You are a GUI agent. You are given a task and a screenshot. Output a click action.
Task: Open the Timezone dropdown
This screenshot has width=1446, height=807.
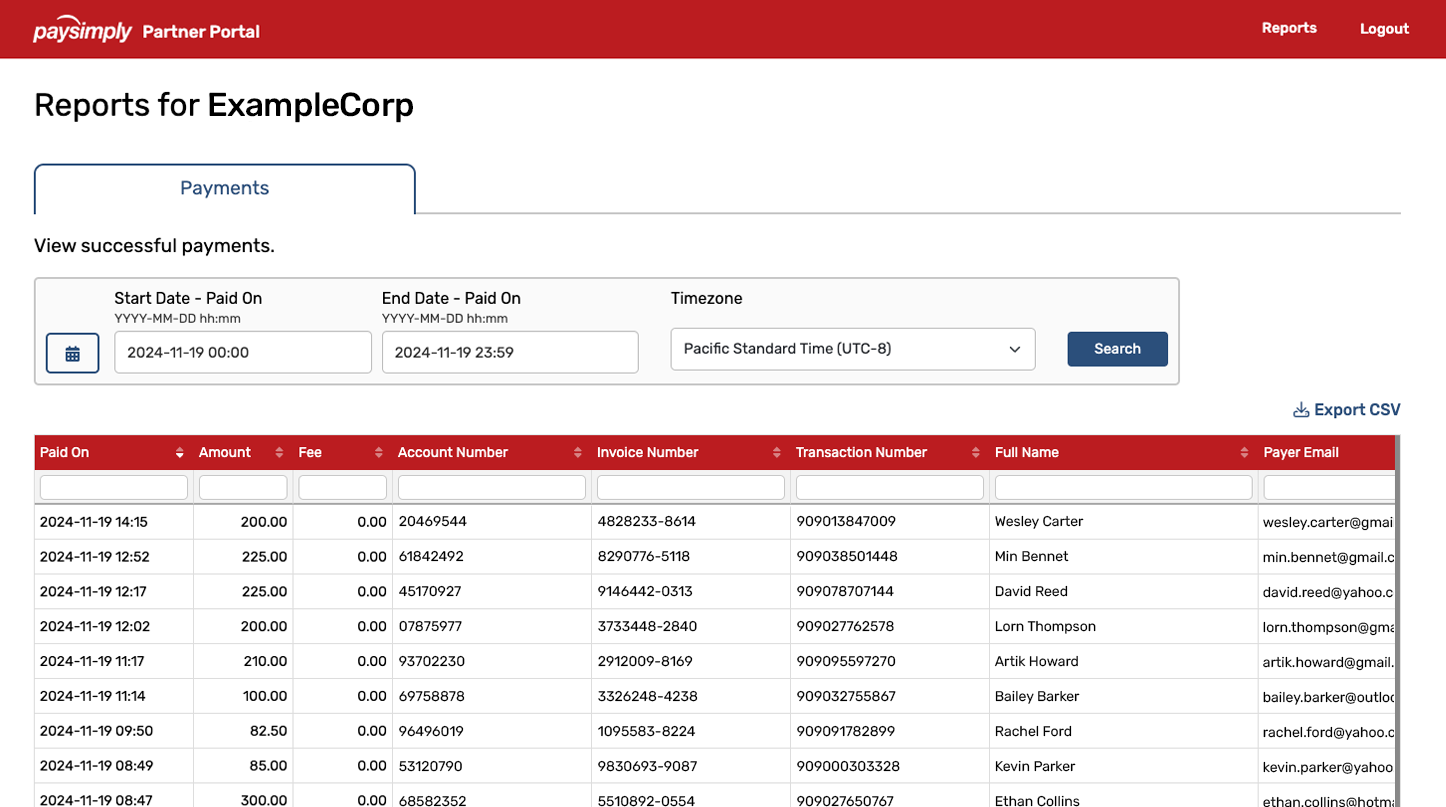click(853, 349)
